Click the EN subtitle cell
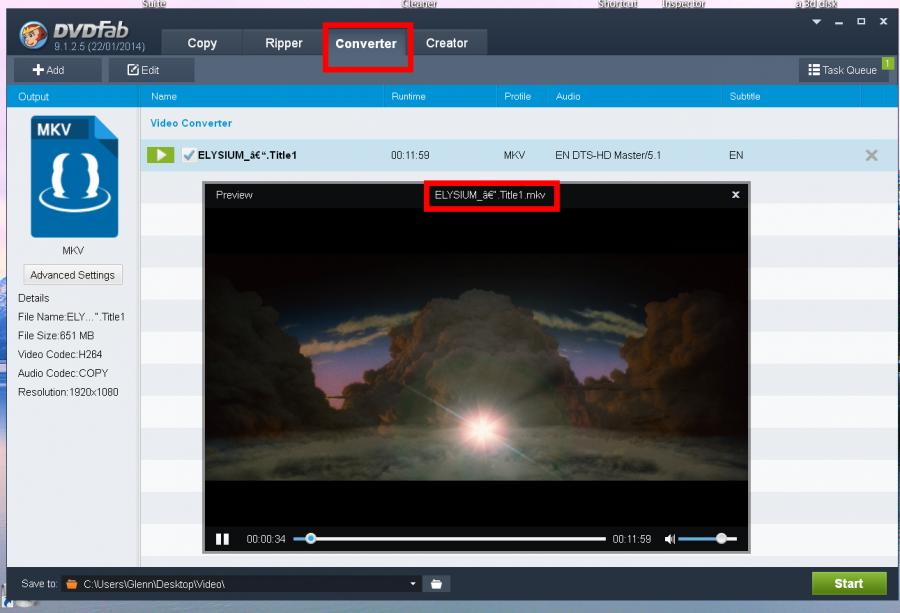900x613 pixels. point(736,155)
